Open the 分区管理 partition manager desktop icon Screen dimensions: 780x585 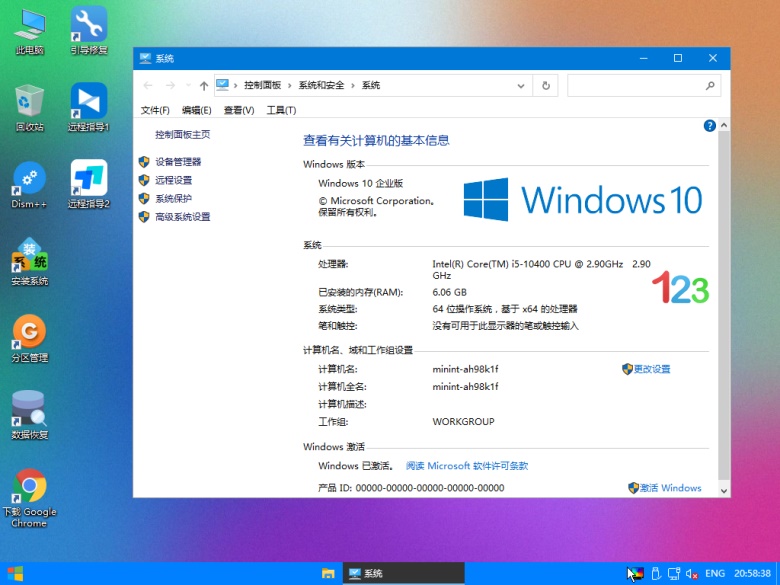point(29,338)
